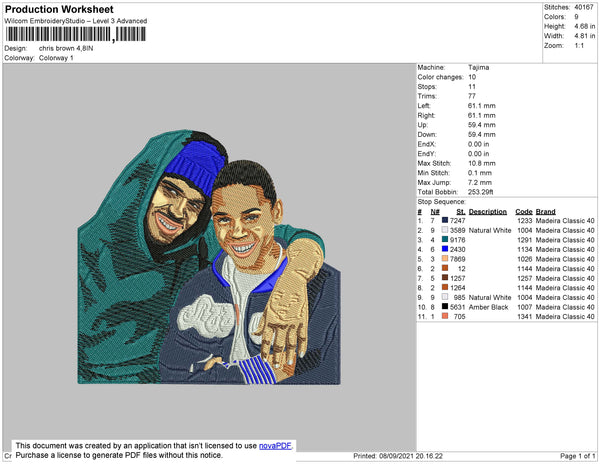Viewport: 600px width, 464px height.
Task: Click the Width value '4.81 in'
Action: [x=585, y=36]
